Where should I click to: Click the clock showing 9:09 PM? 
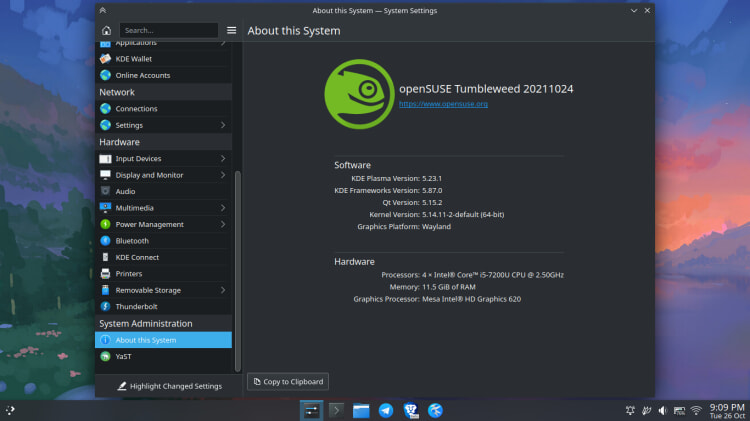tap(727, 410)
